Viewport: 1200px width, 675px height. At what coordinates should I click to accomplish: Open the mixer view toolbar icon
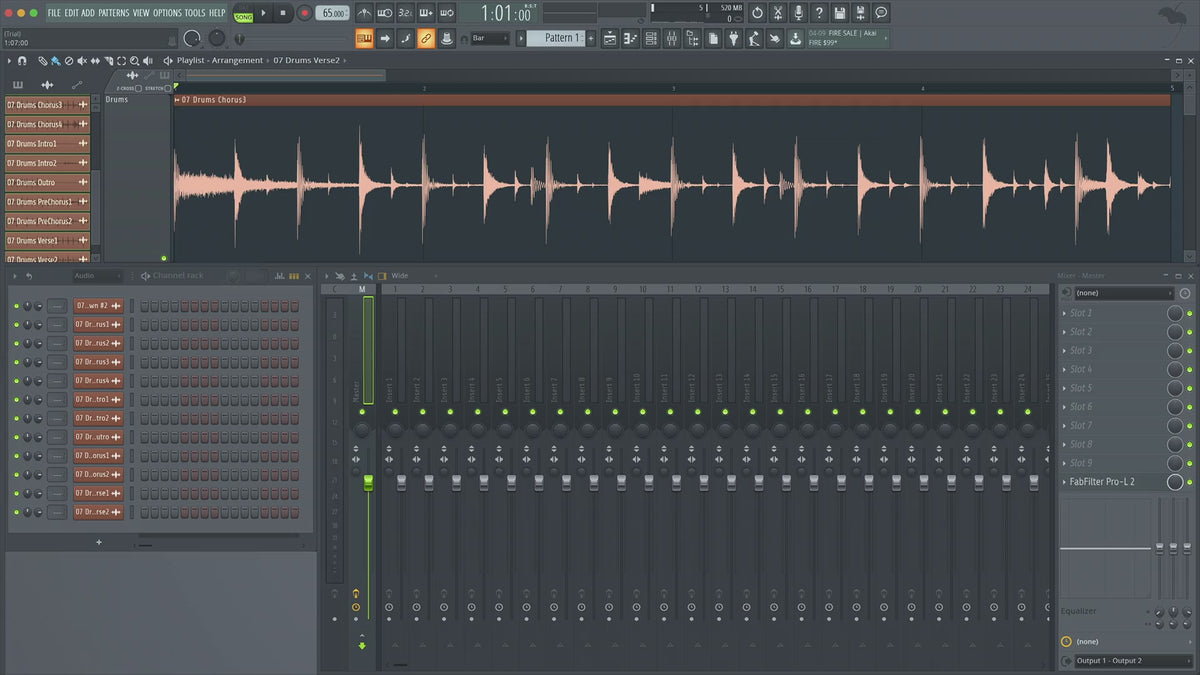point(671,38)
